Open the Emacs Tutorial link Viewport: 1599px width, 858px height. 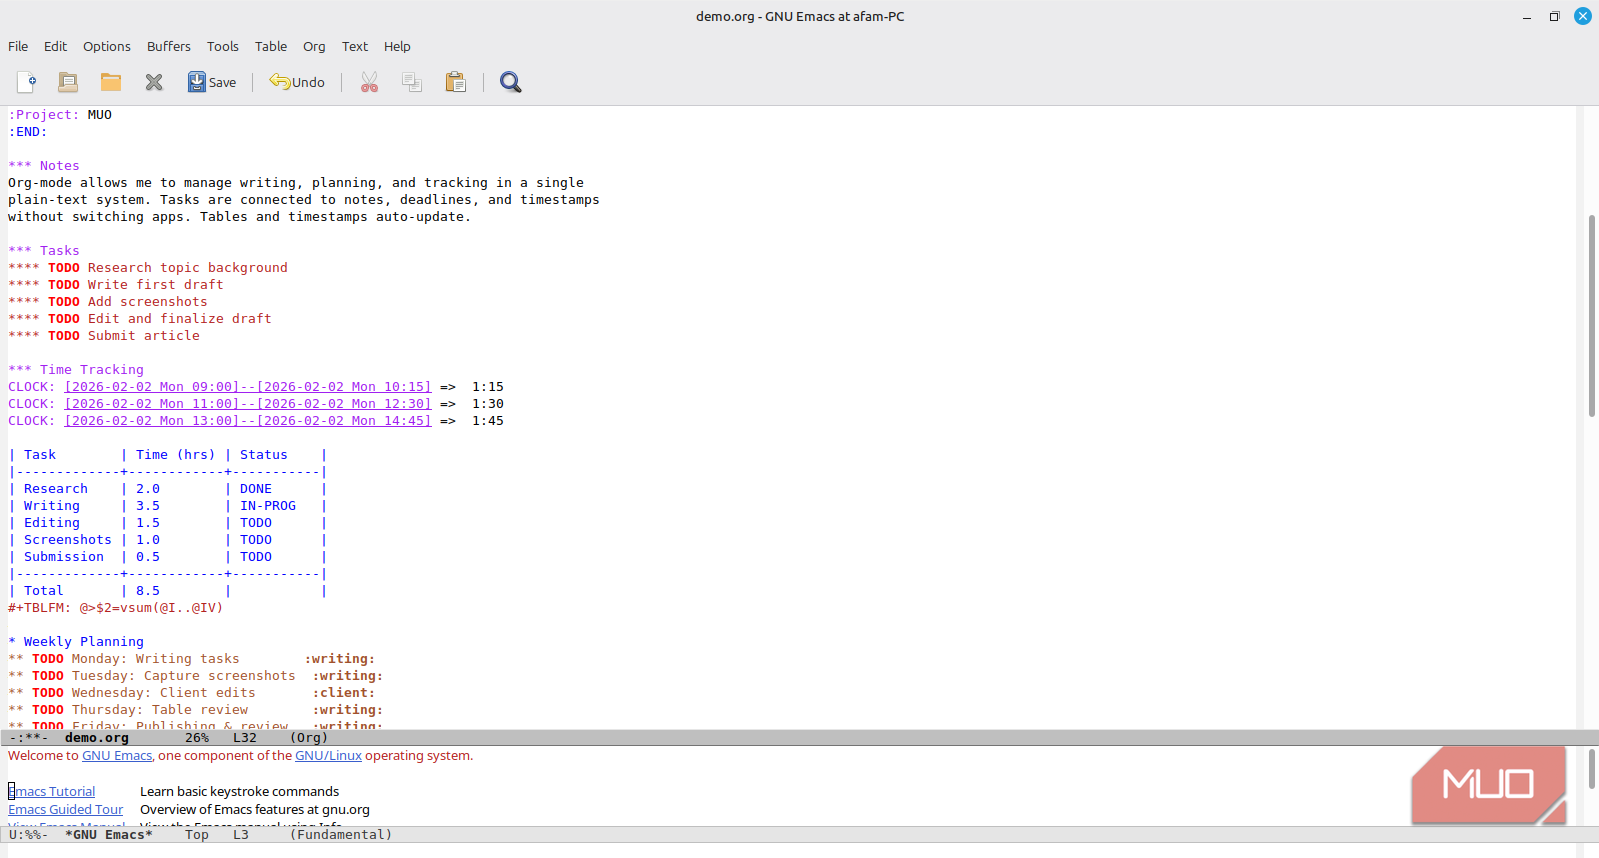(52, 792)
